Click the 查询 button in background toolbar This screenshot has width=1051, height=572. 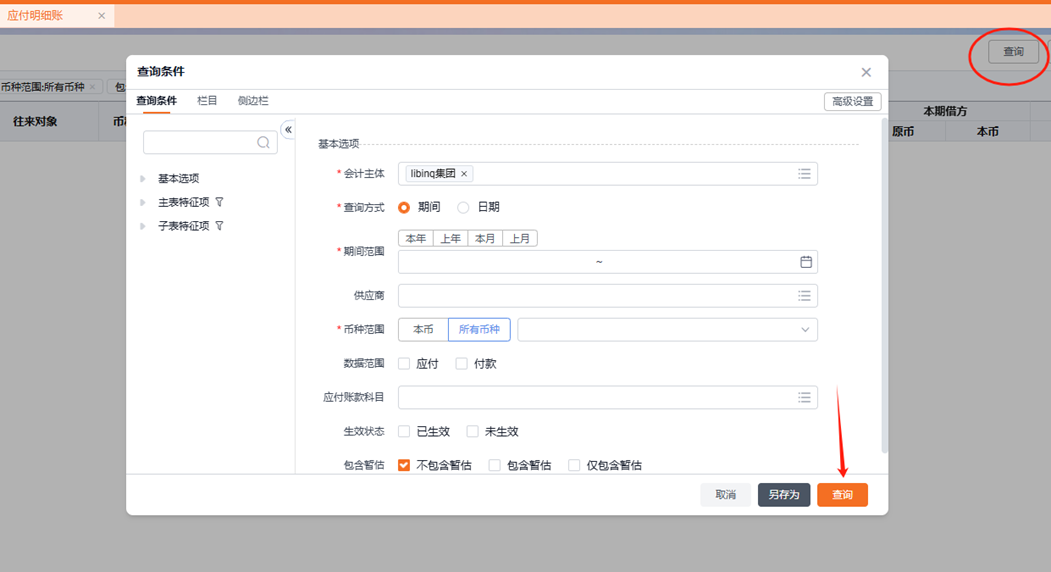[x=1013, y=52]
